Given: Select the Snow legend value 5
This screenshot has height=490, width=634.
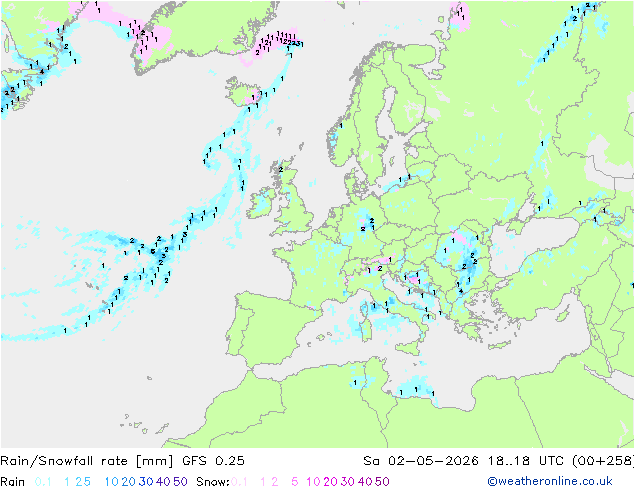Looking at the screenshot, I should click(295, 482).
